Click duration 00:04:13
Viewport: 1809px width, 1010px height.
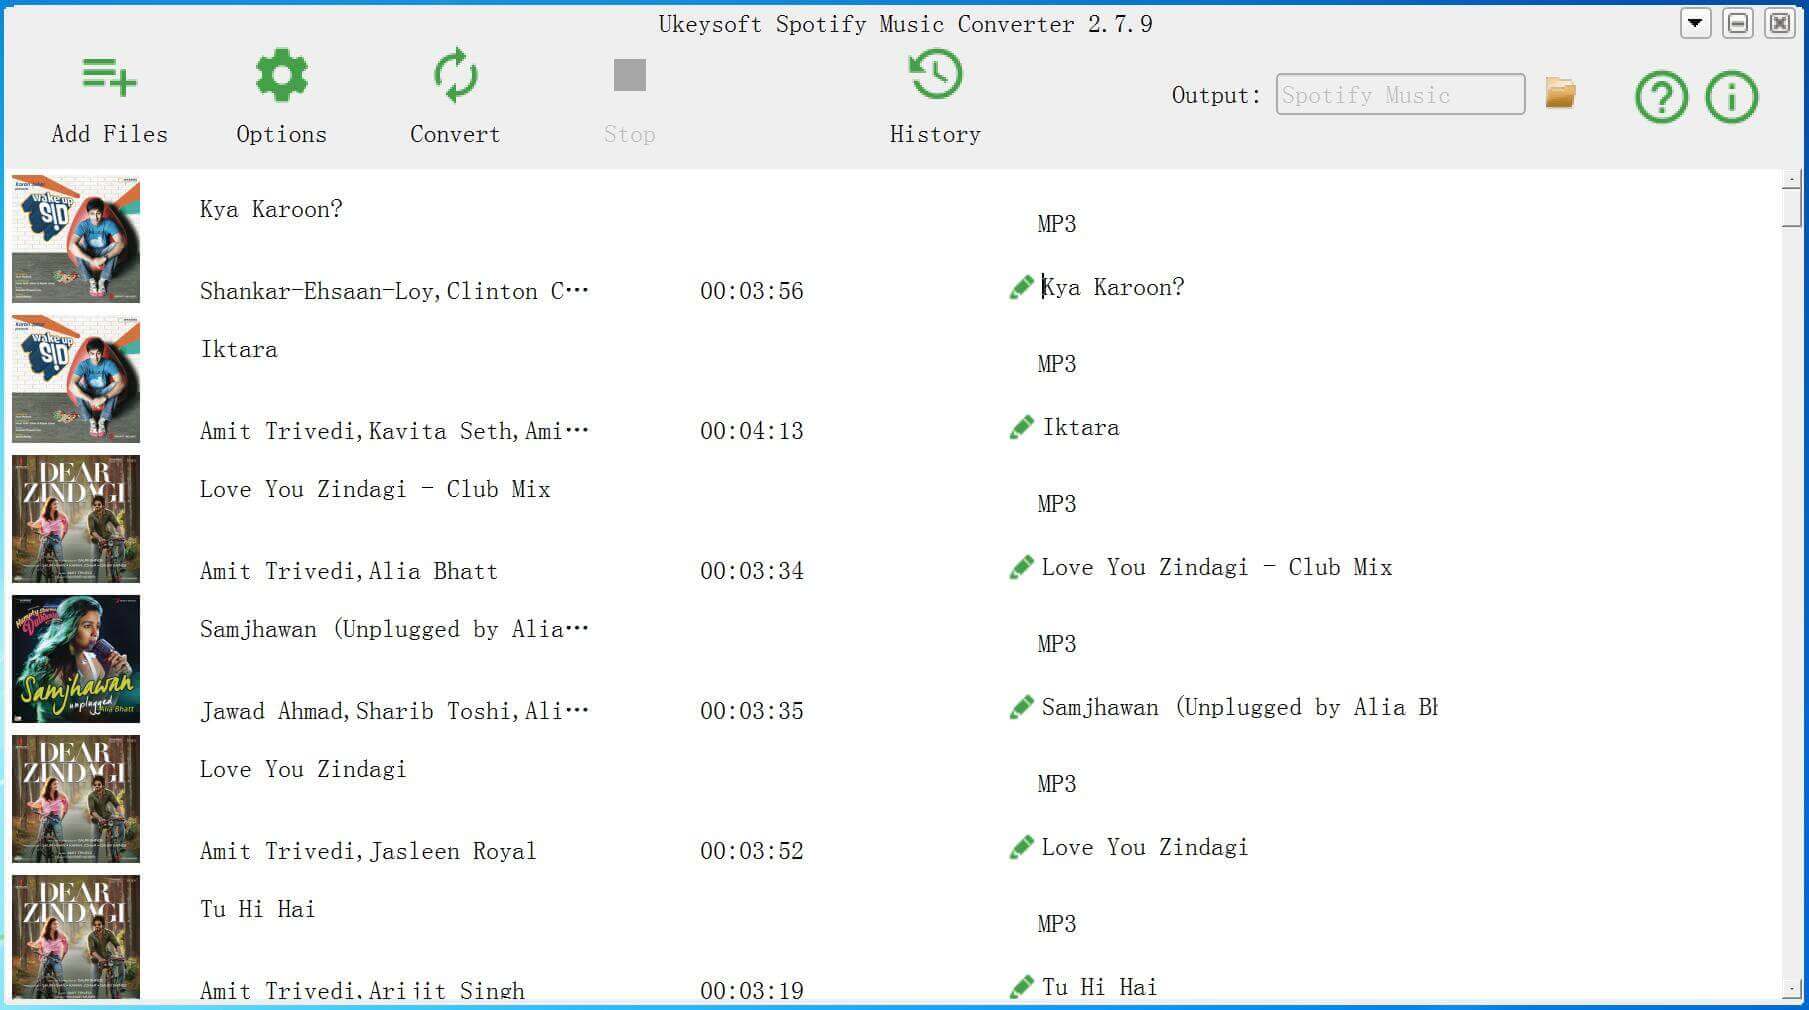point(752,431)
